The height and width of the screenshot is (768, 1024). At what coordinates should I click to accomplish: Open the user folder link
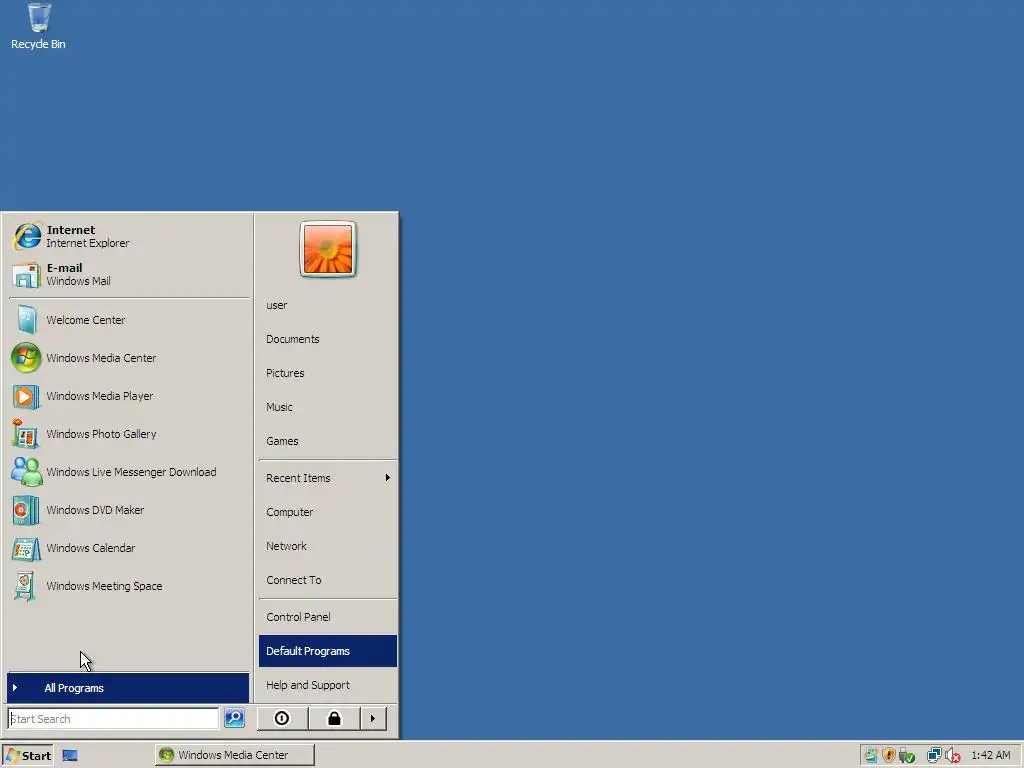tap(328, 305)
